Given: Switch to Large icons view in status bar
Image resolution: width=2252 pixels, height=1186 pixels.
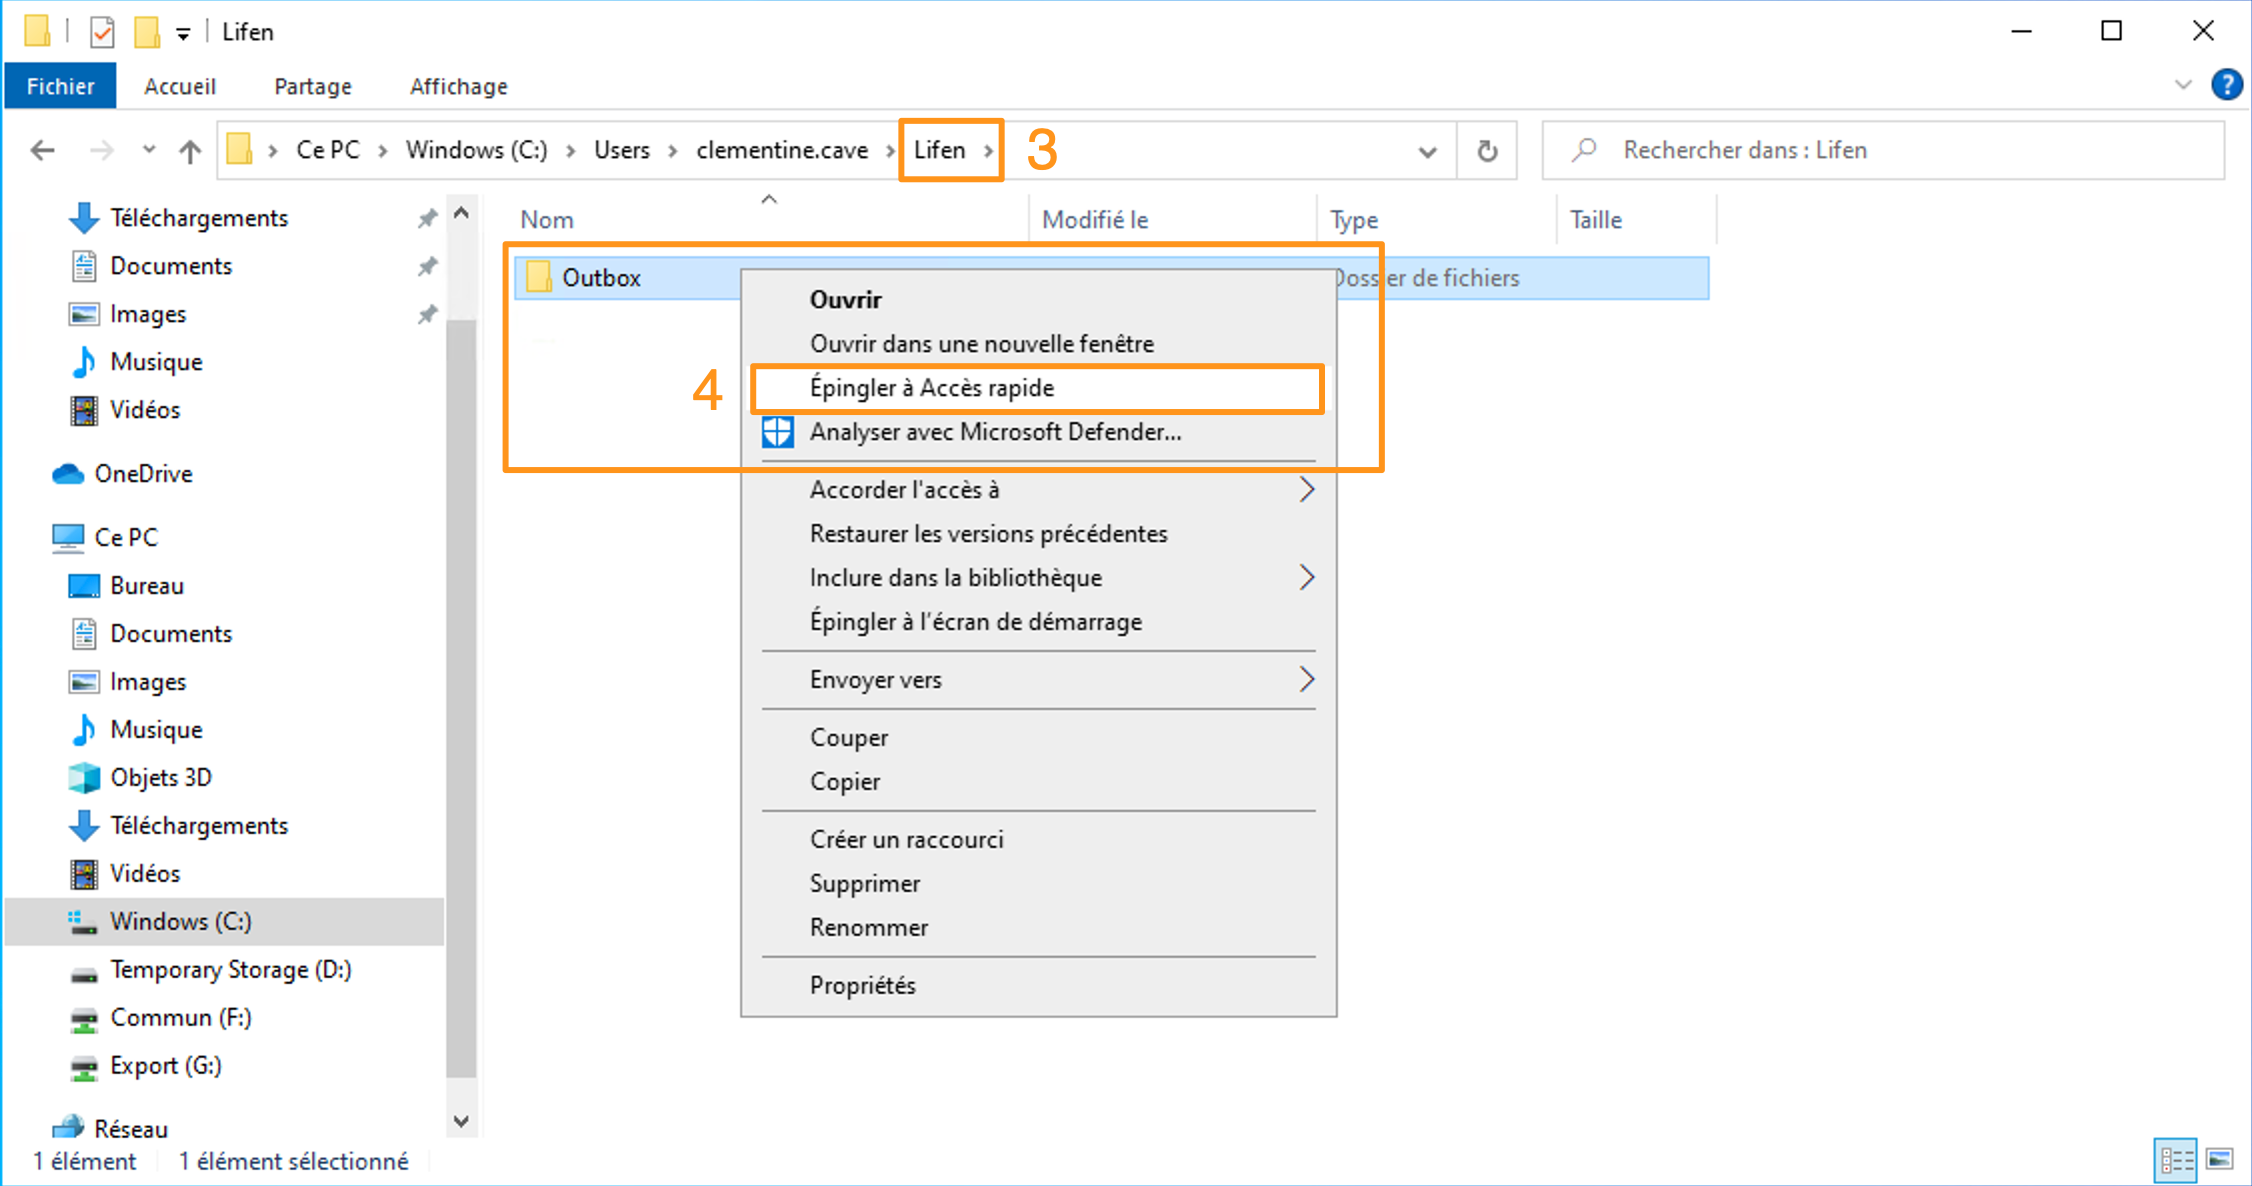Looking at the screenshot, I should [x=2220, y=1160].
